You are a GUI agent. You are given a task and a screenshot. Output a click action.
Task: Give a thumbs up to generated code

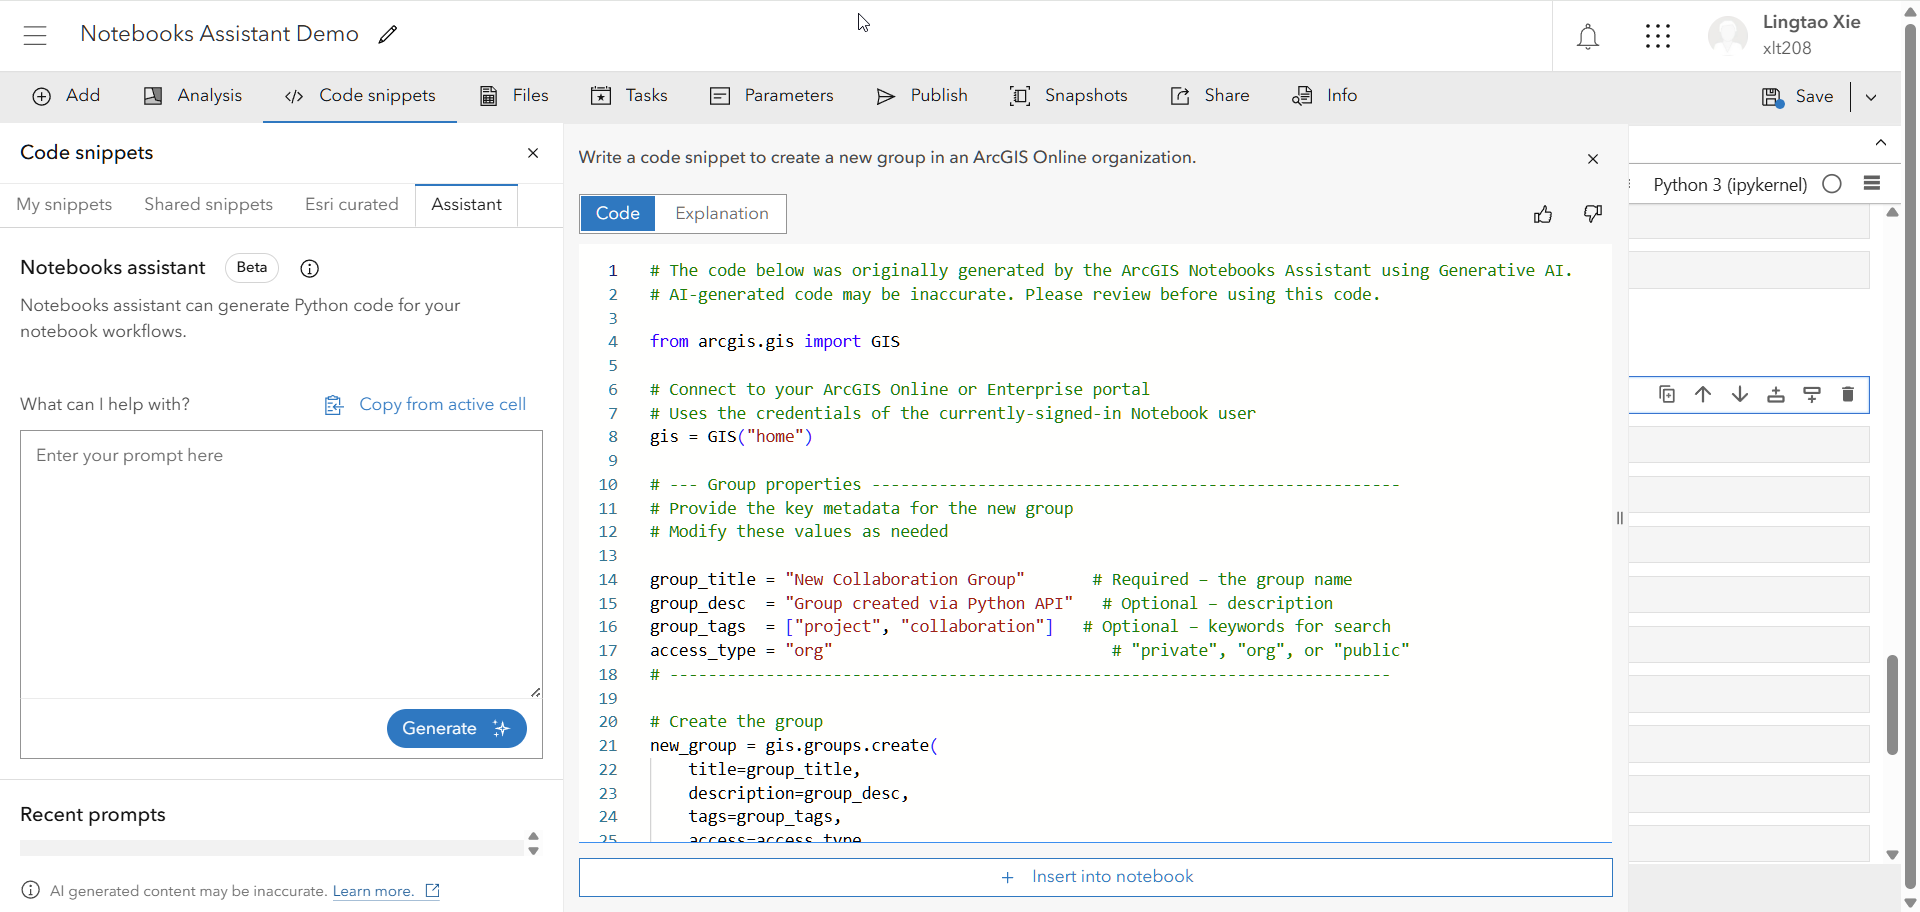tap(1543, 214)
